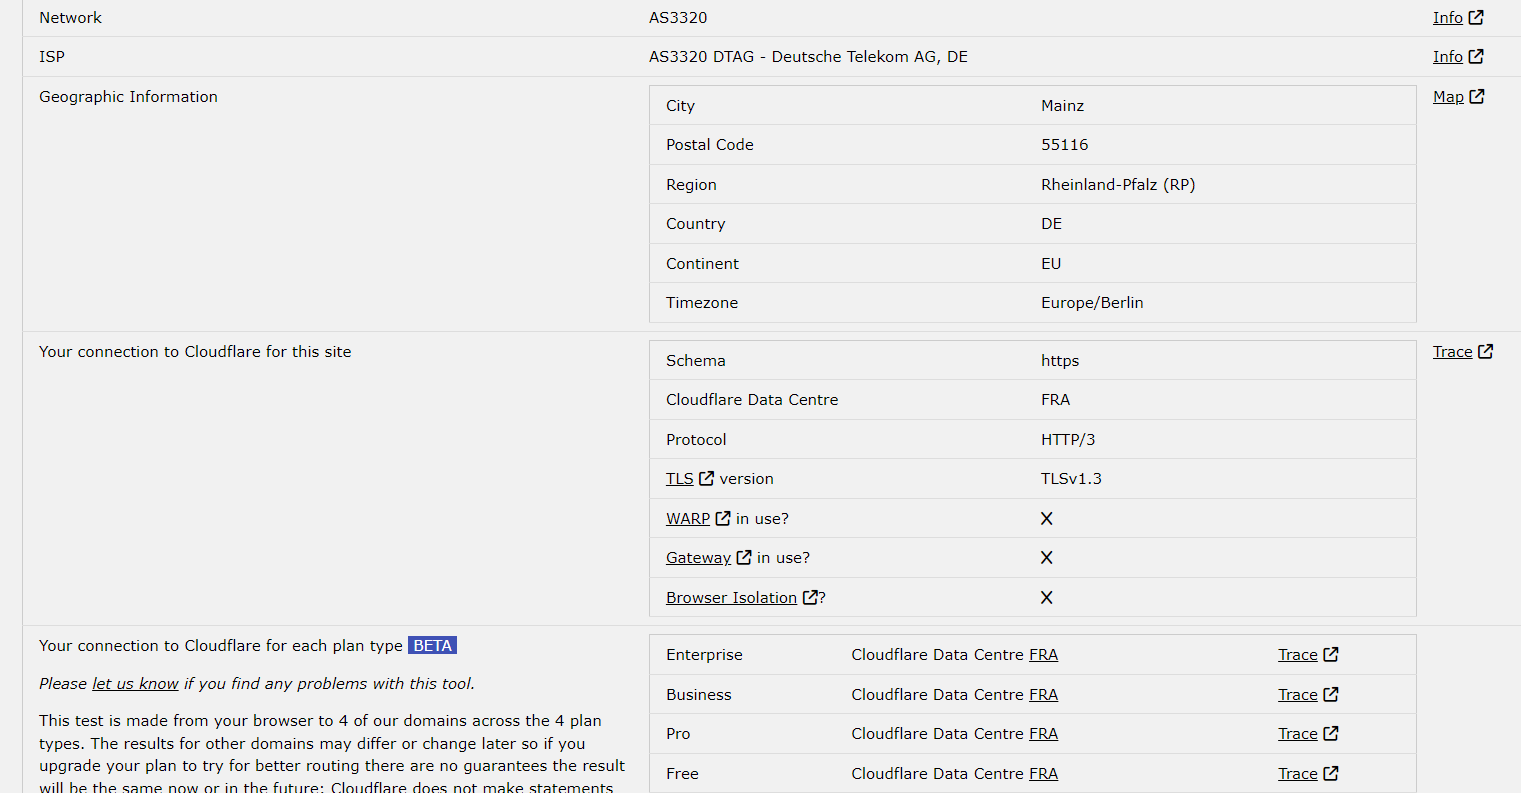Select the Schema value 'https'
The image size is (1521, 793).
tap(1060, 361)
